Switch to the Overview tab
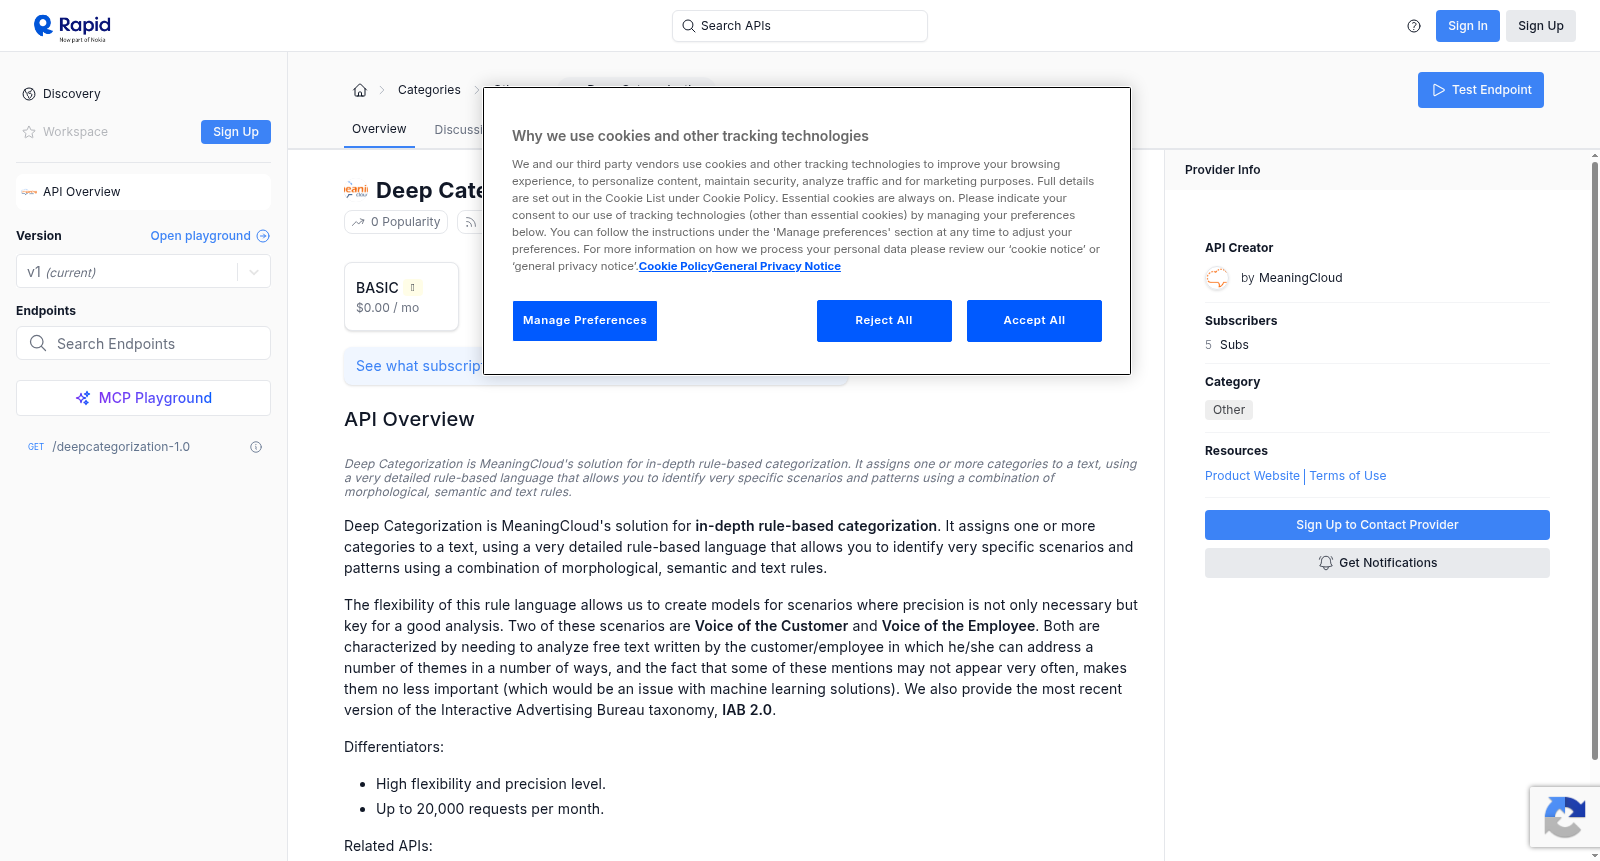 (x=379, y=129)
